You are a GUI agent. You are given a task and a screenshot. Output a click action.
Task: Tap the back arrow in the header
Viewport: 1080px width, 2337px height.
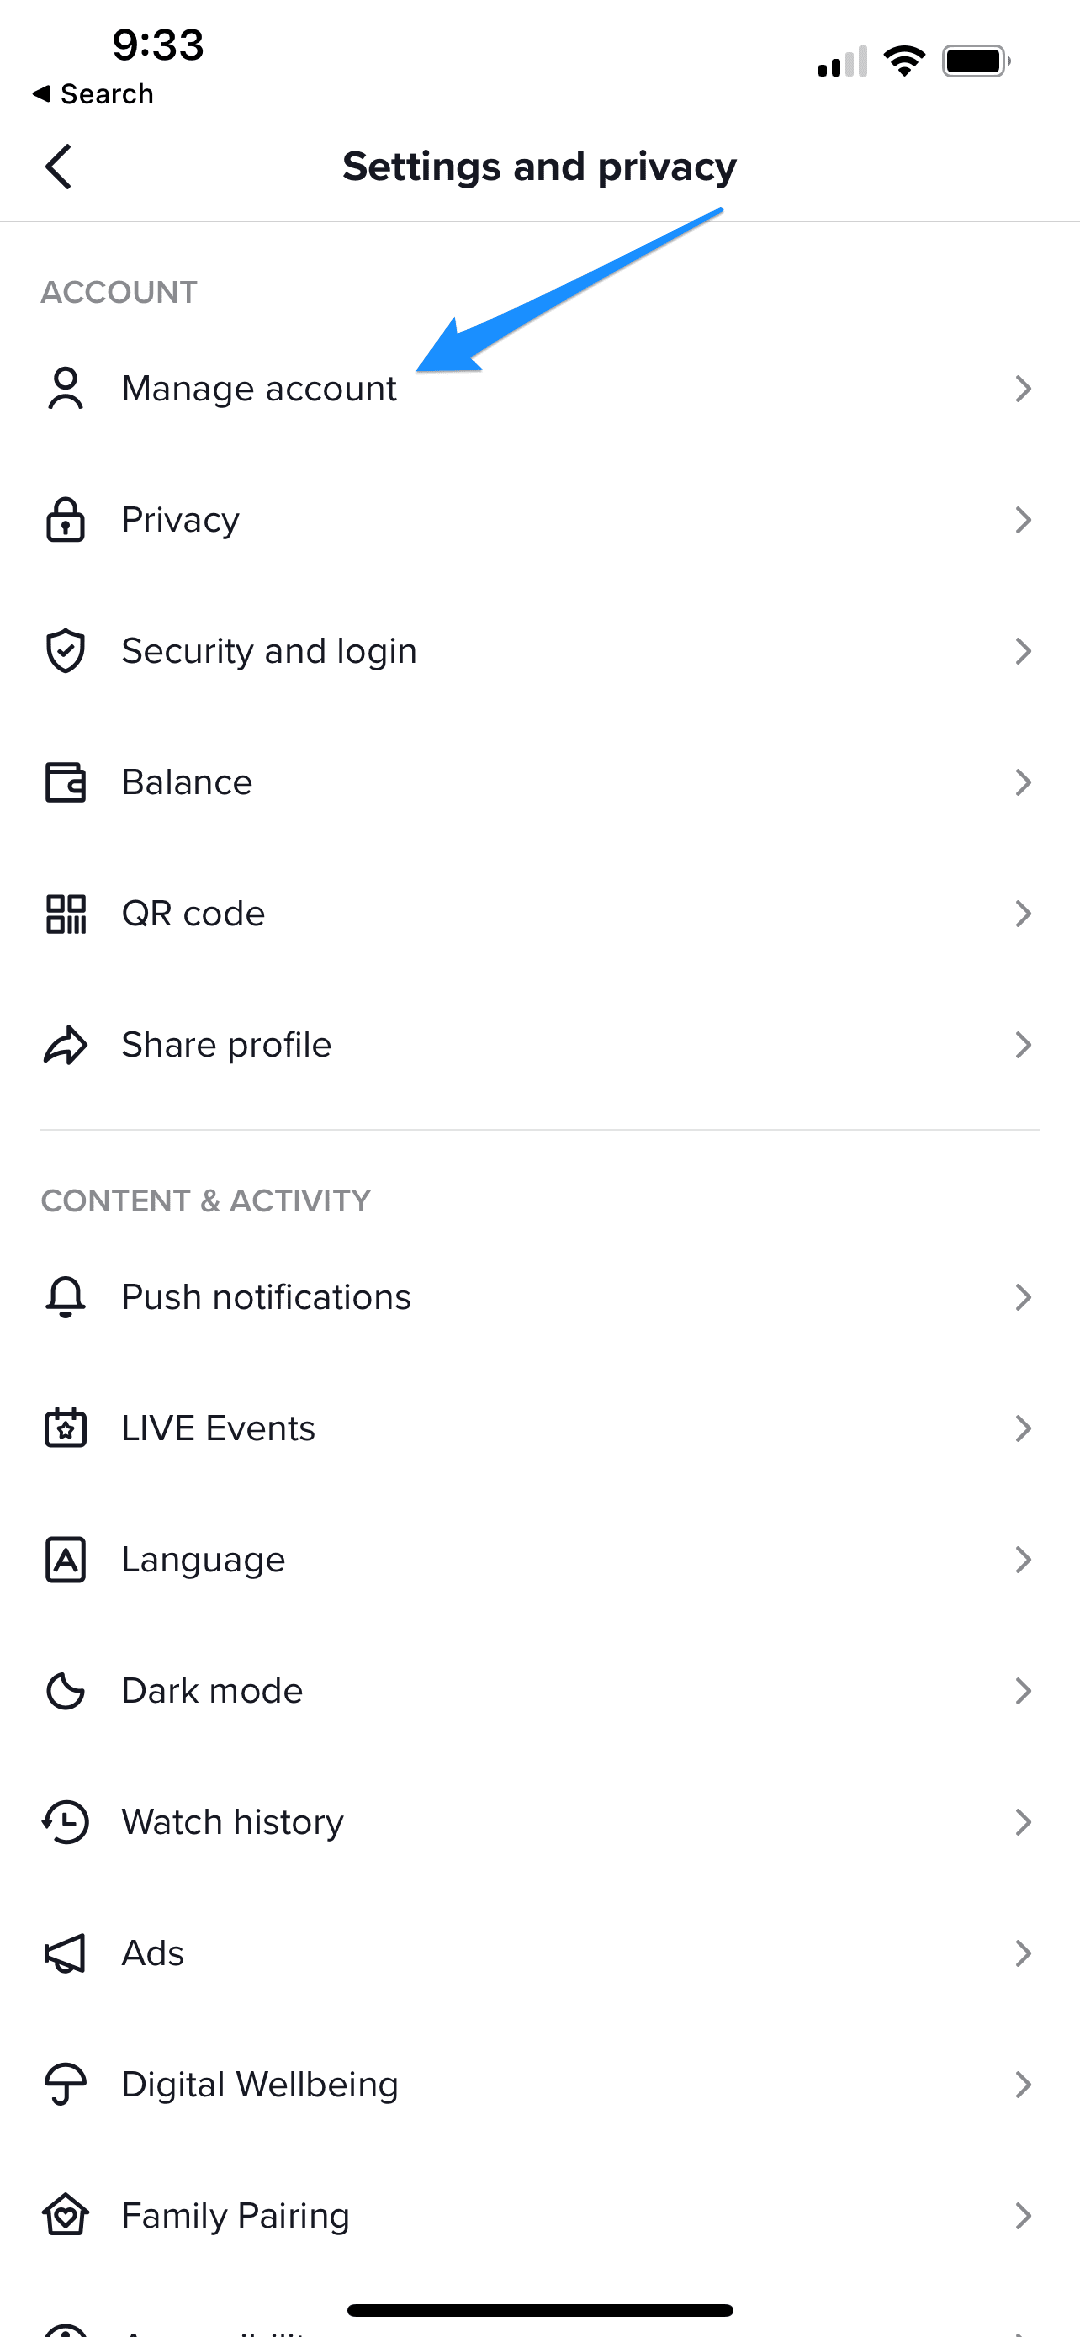(59, 166)
